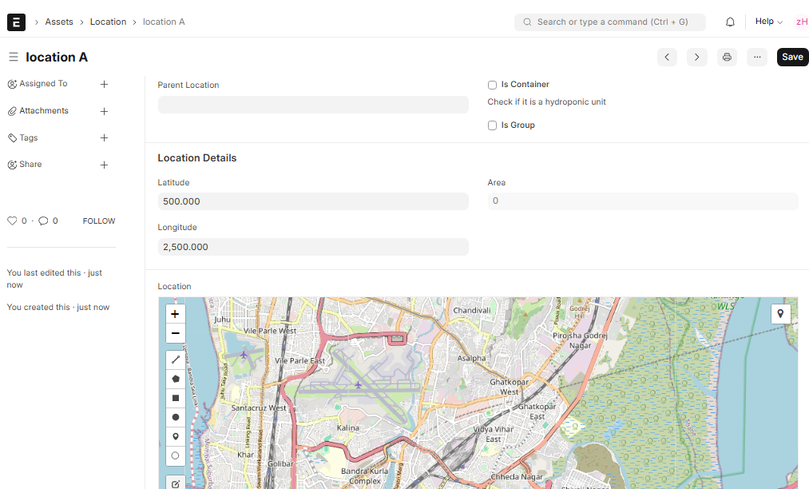
Task: Open the Attachments sidebar section
Action: [x=44, y=111]
